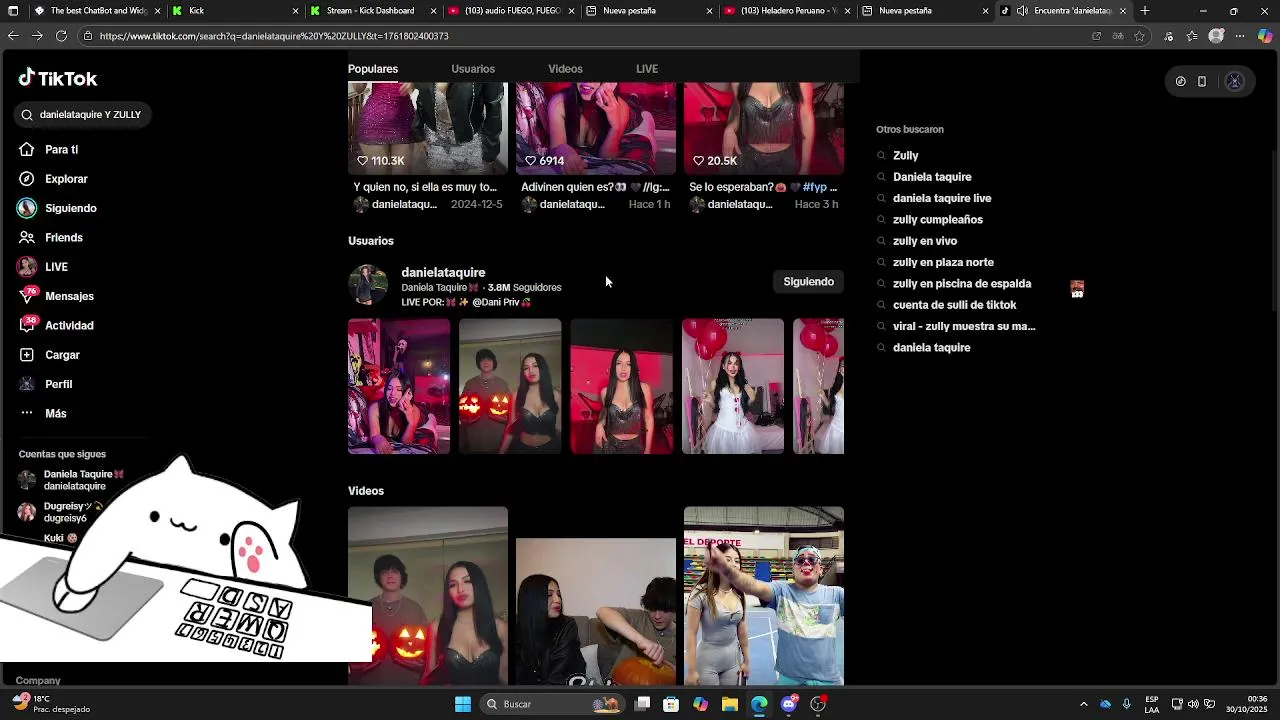Click the Siguiendo button for danielataquire
The height and width of the screenshot is (720, 1280).
coord(808,282)
